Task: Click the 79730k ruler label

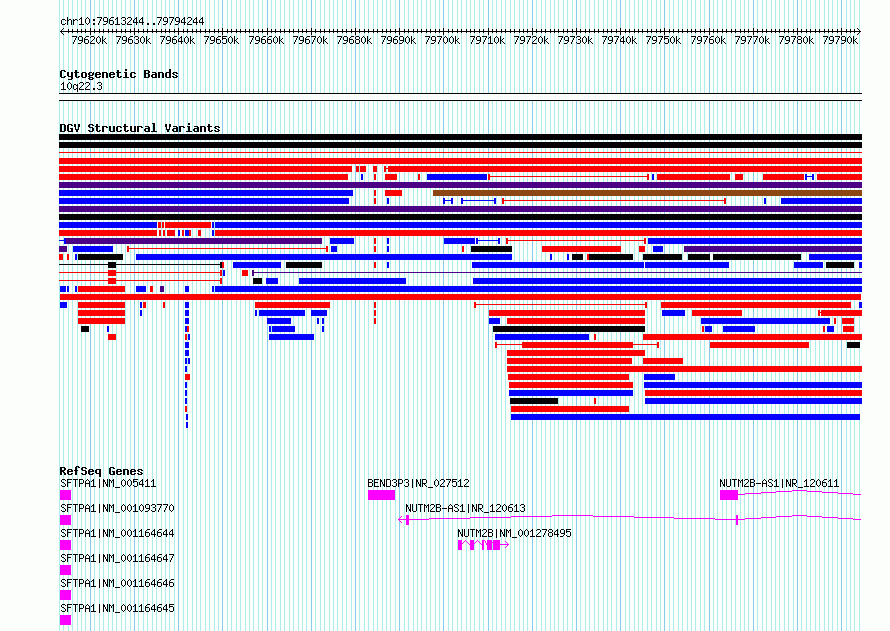Action: pos(575,40)
